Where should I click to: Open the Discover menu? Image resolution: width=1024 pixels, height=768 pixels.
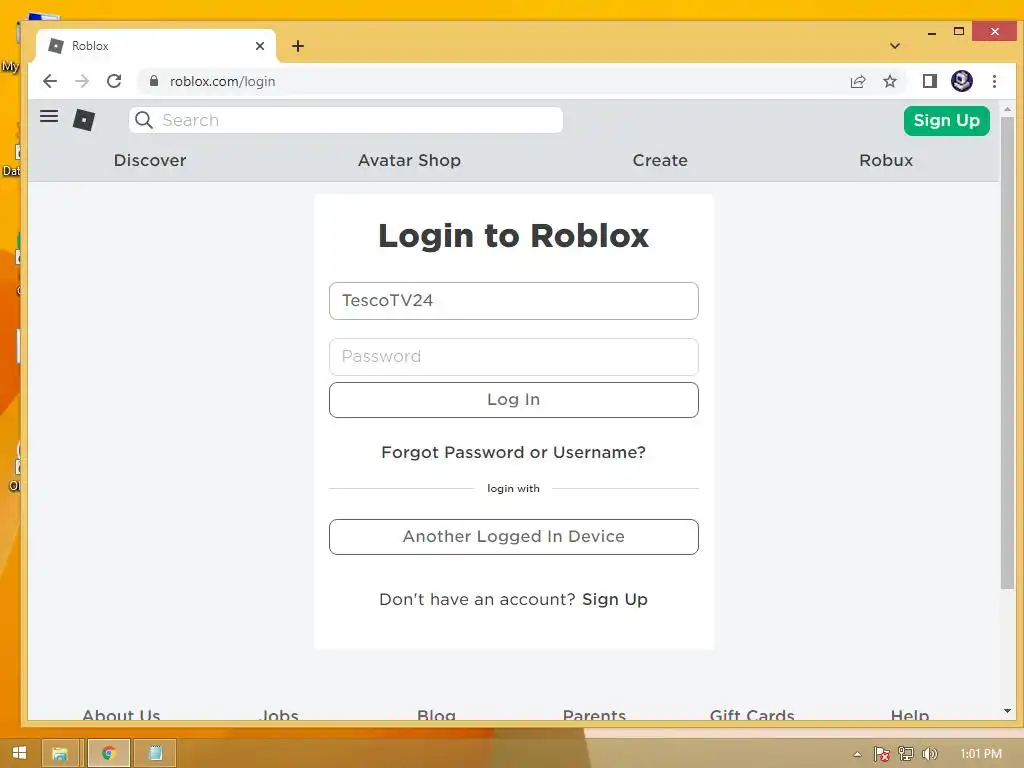pos(150,160)
